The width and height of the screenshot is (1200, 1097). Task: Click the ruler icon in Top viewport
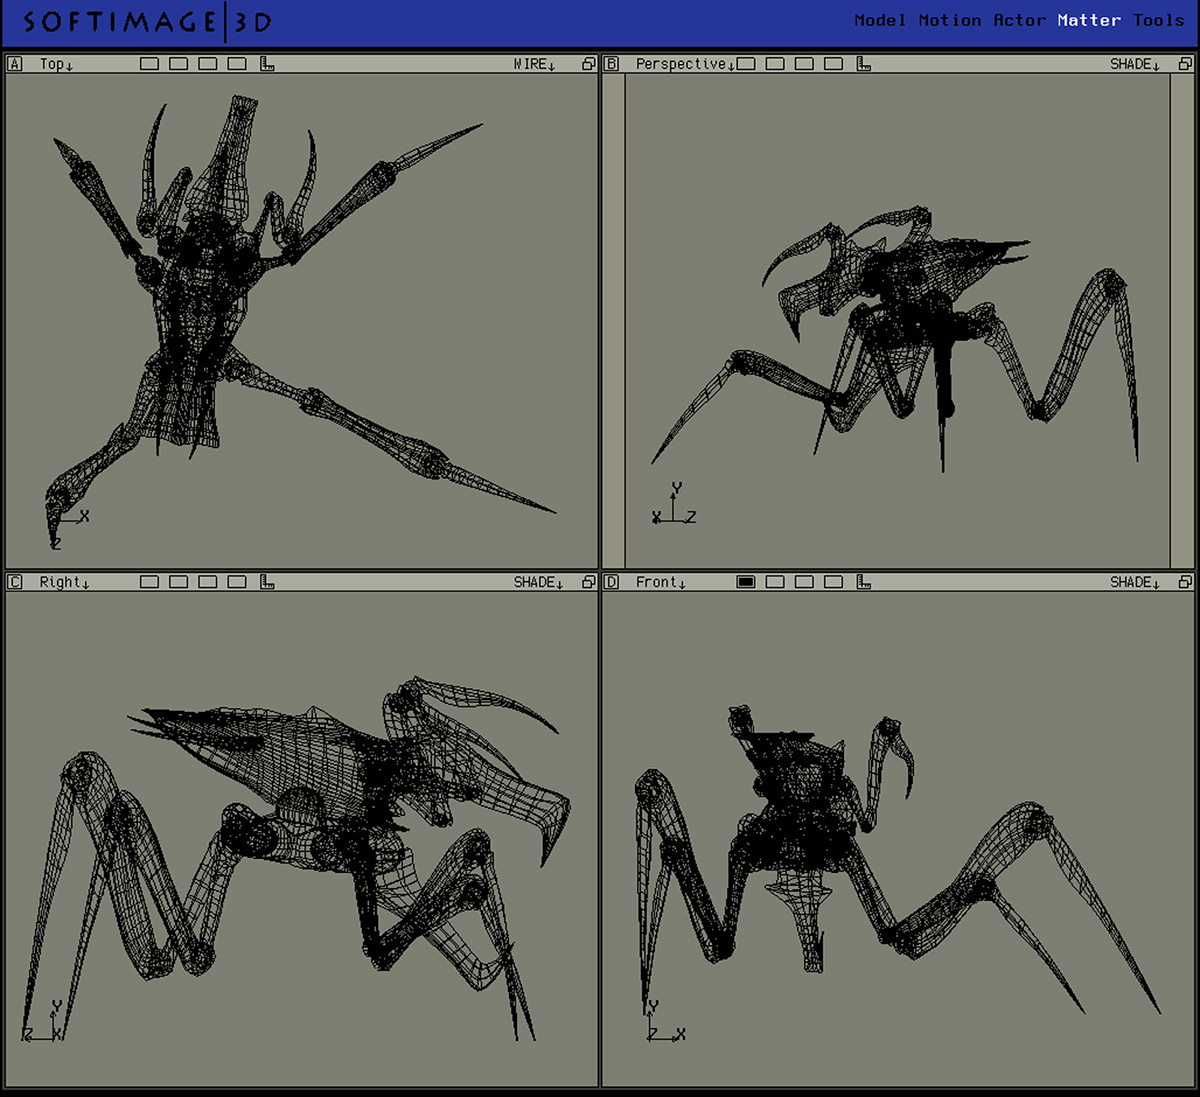coord(267,64)
